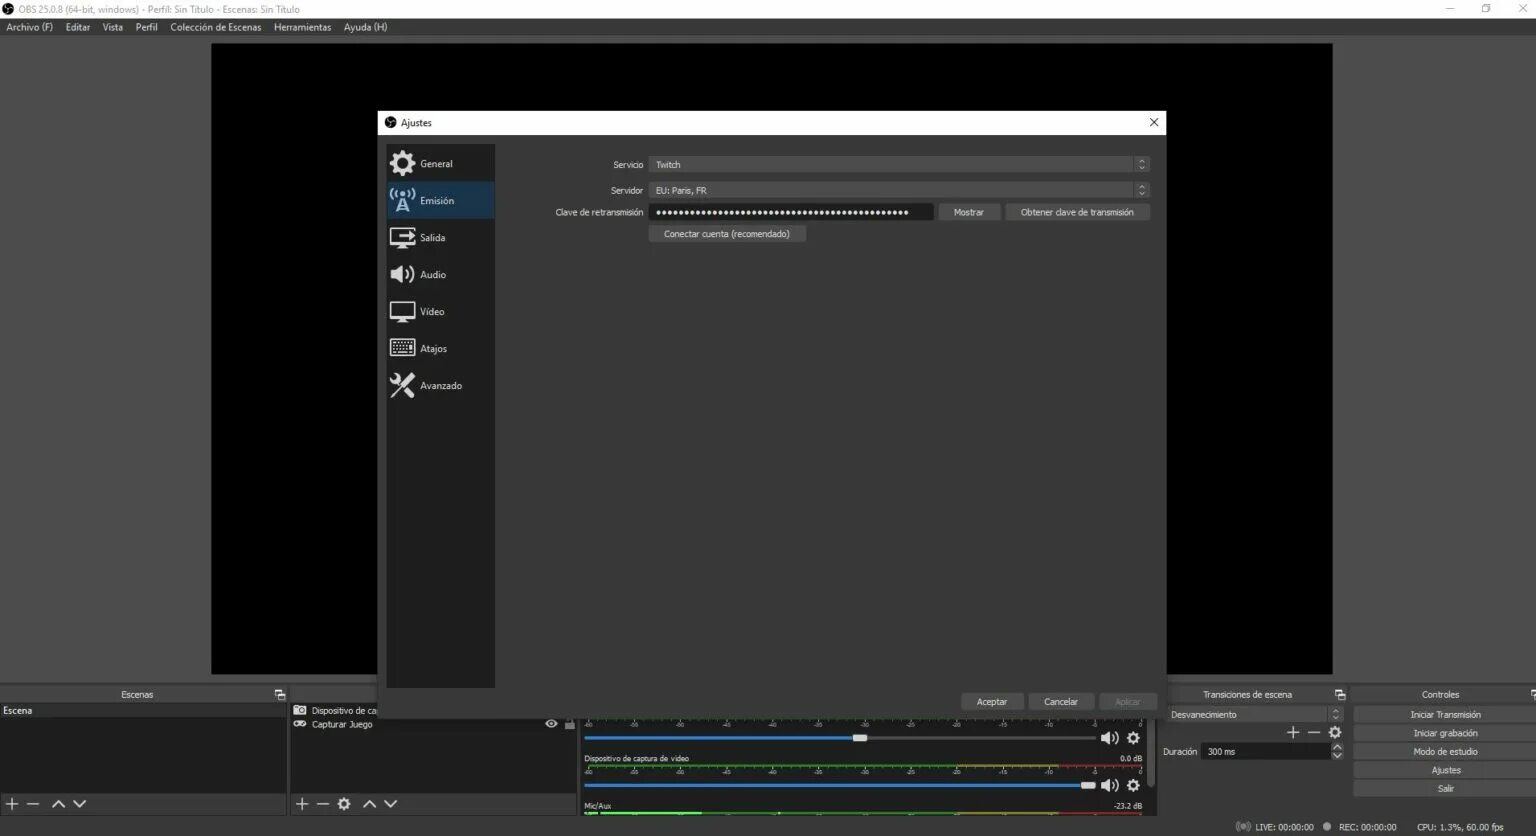Decrease Duración with the down arrow
The width and height of the screenshot is (1536, 836).
[x=1337, y=756]
